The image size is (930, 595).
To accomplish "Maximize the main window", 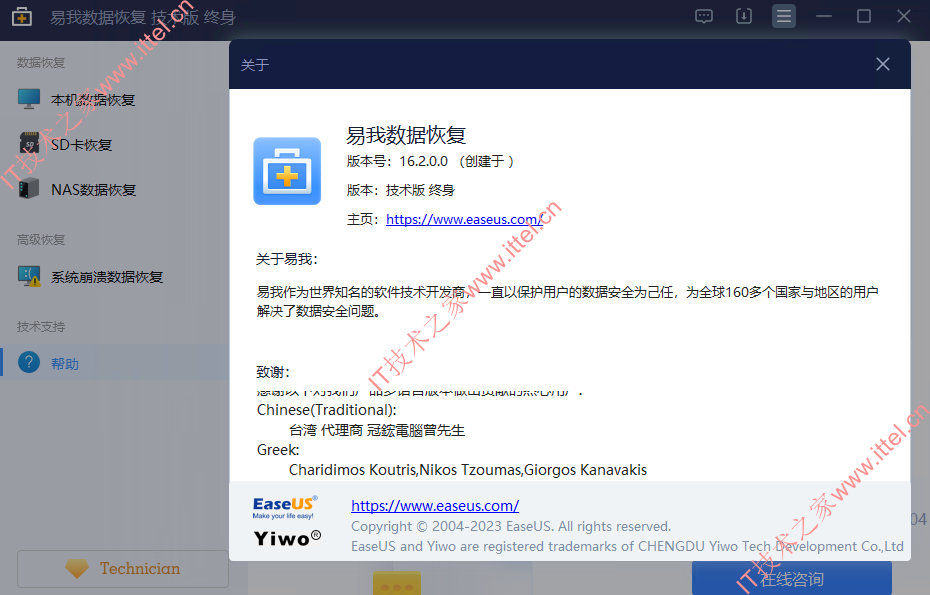I will point(864,16).
